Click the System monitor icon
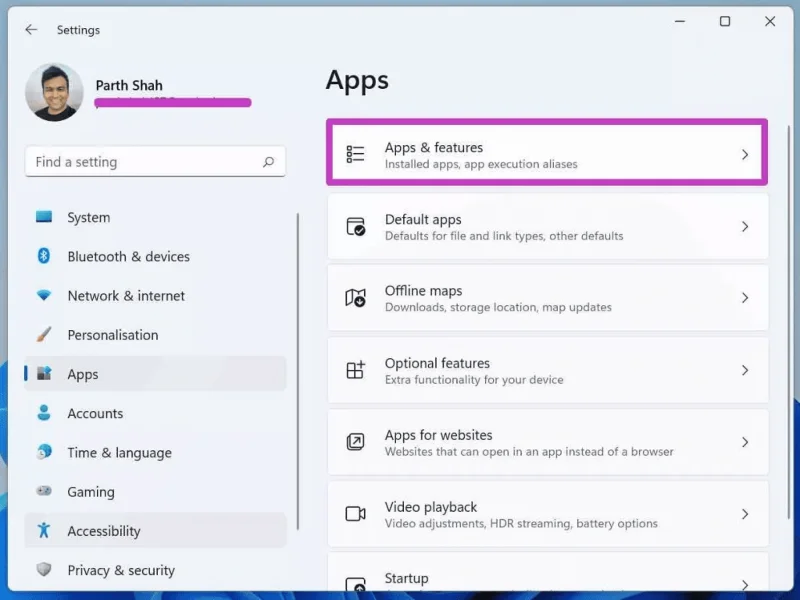Screen dimensions: 800x600 (x=44, y=217)
